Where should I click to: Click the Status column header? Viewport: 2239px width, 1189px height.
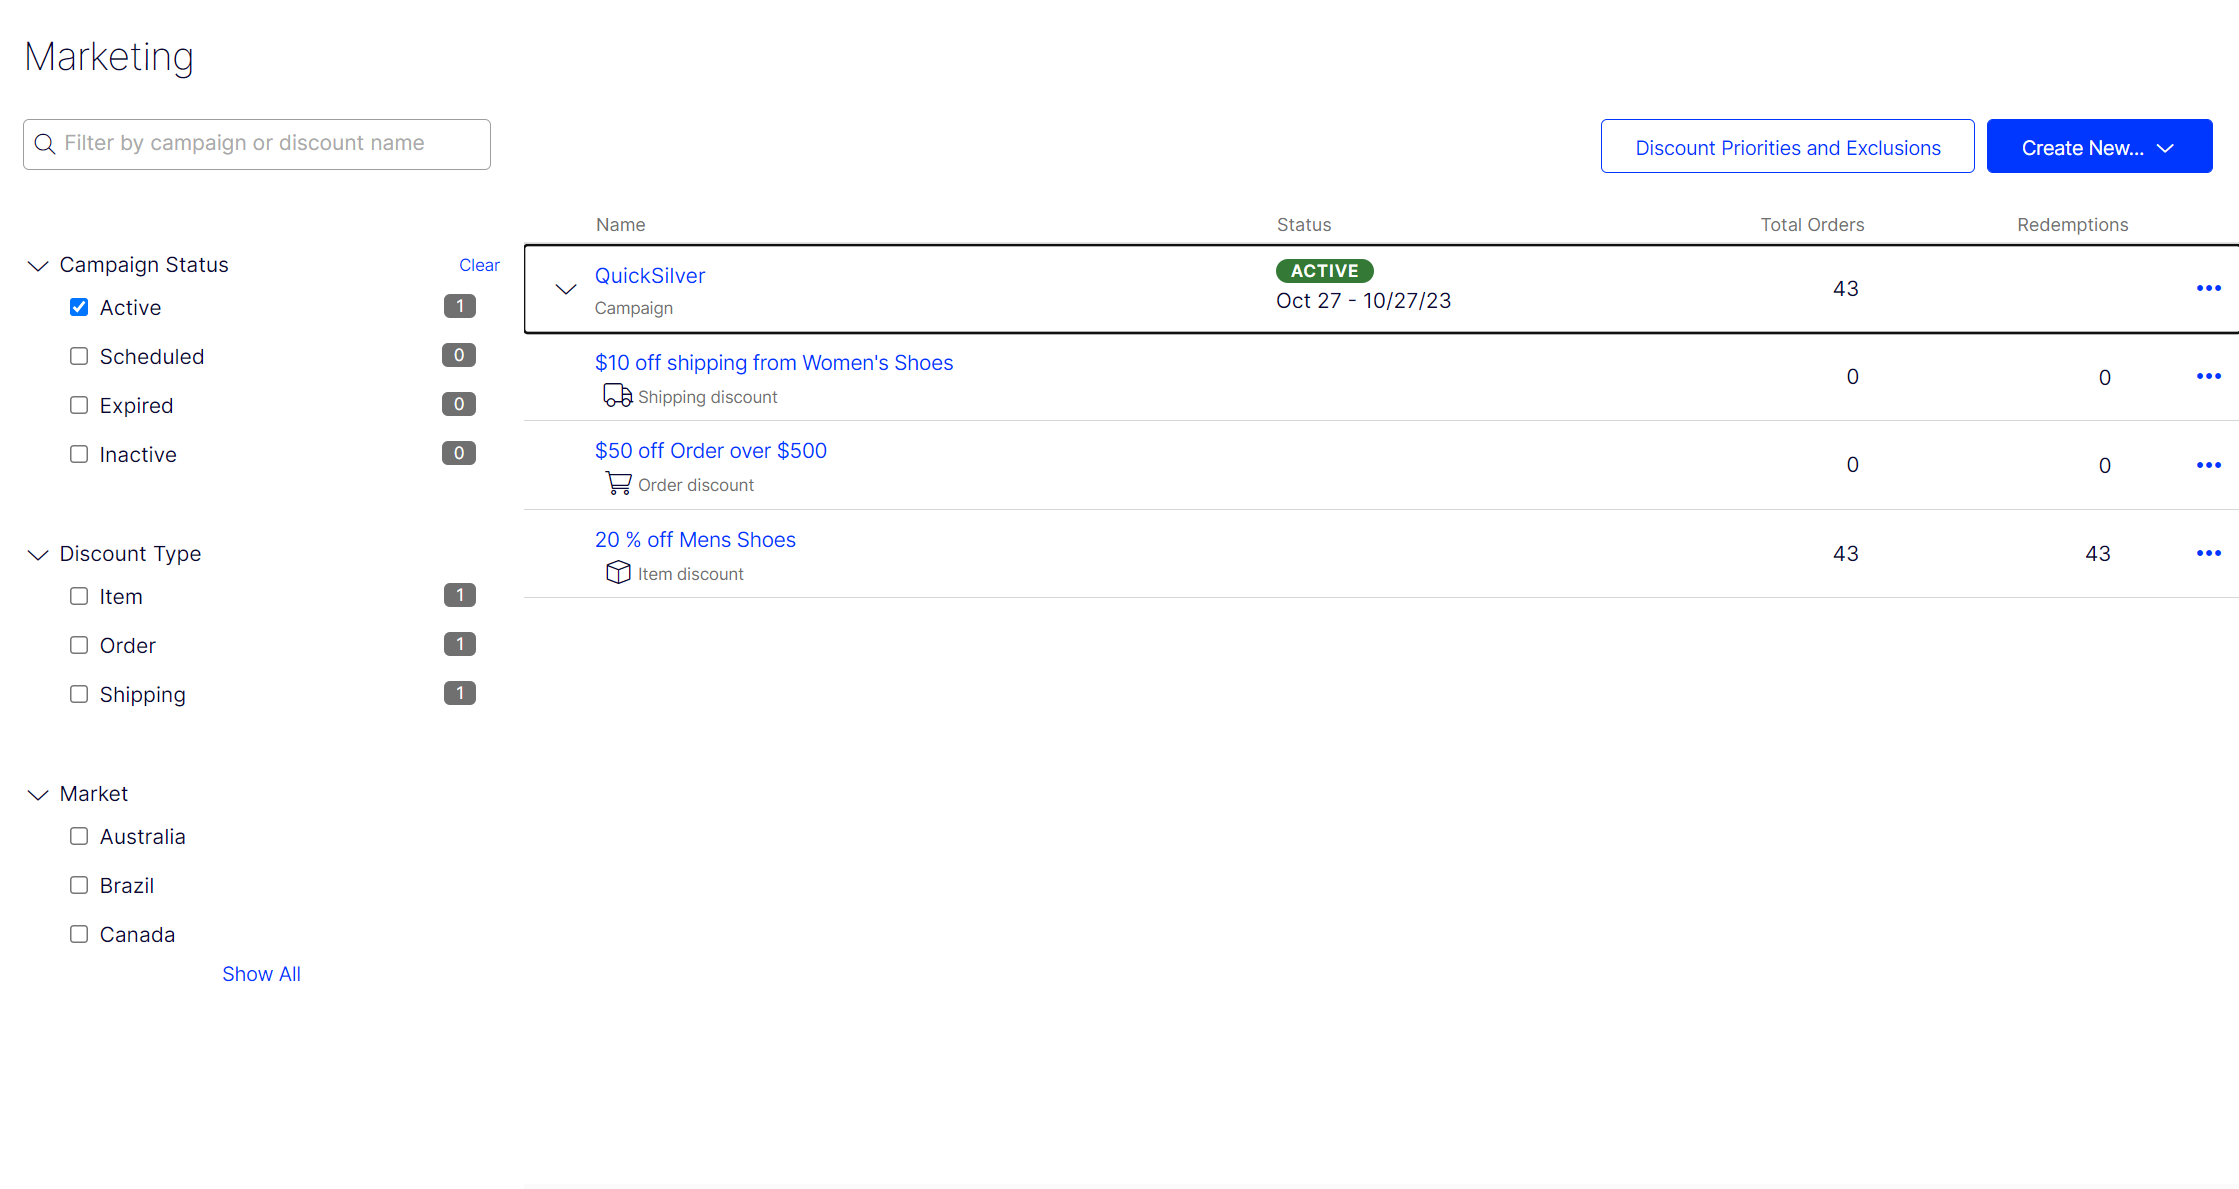pos(1304,225)
